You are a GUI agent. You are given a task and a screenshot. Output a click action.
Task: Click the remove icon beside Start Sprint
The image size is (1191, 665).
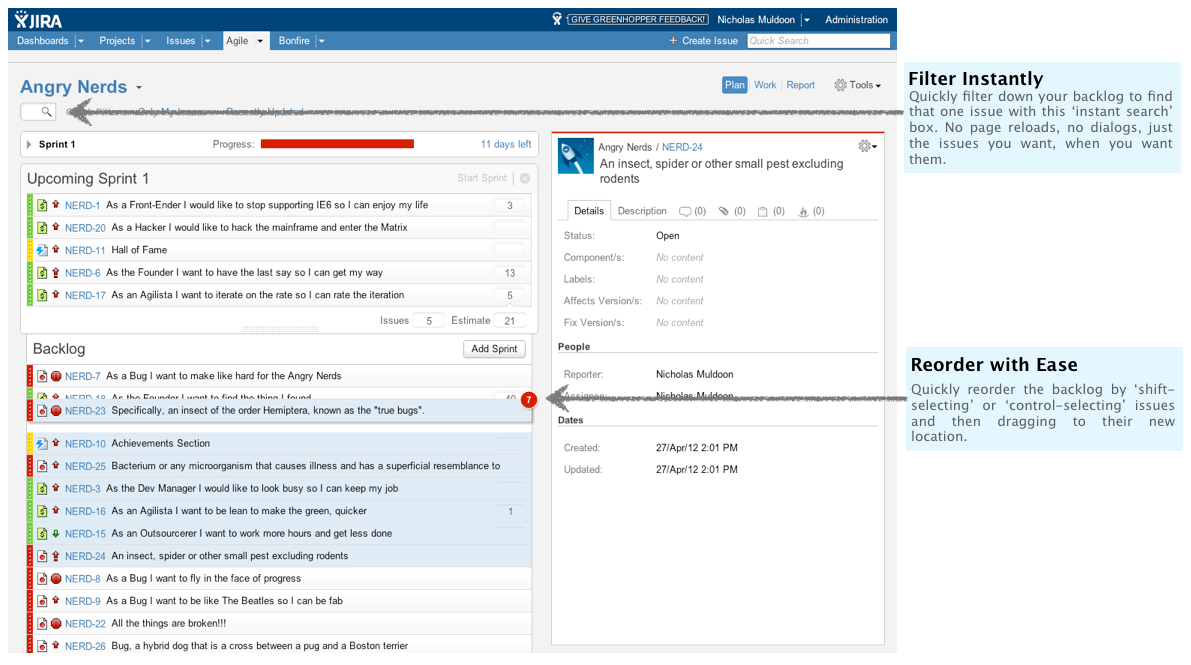point(525,178)
